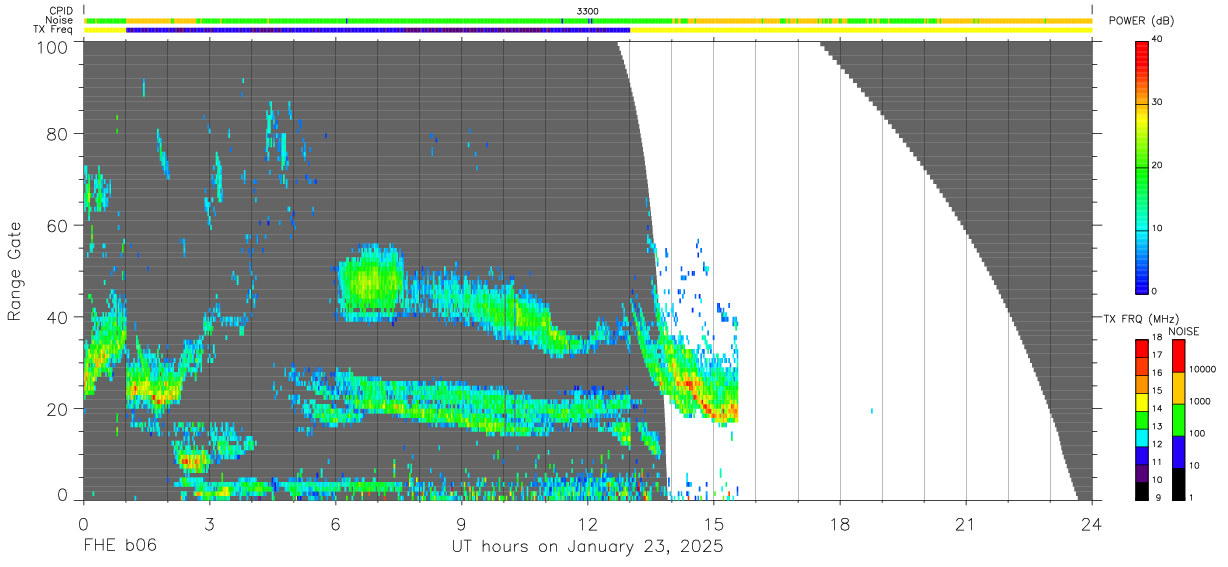Click the 21 tick on UT hours axis
Image resolution: width=1228 pixels, height=567 pixels.
[x=966, y=523]
